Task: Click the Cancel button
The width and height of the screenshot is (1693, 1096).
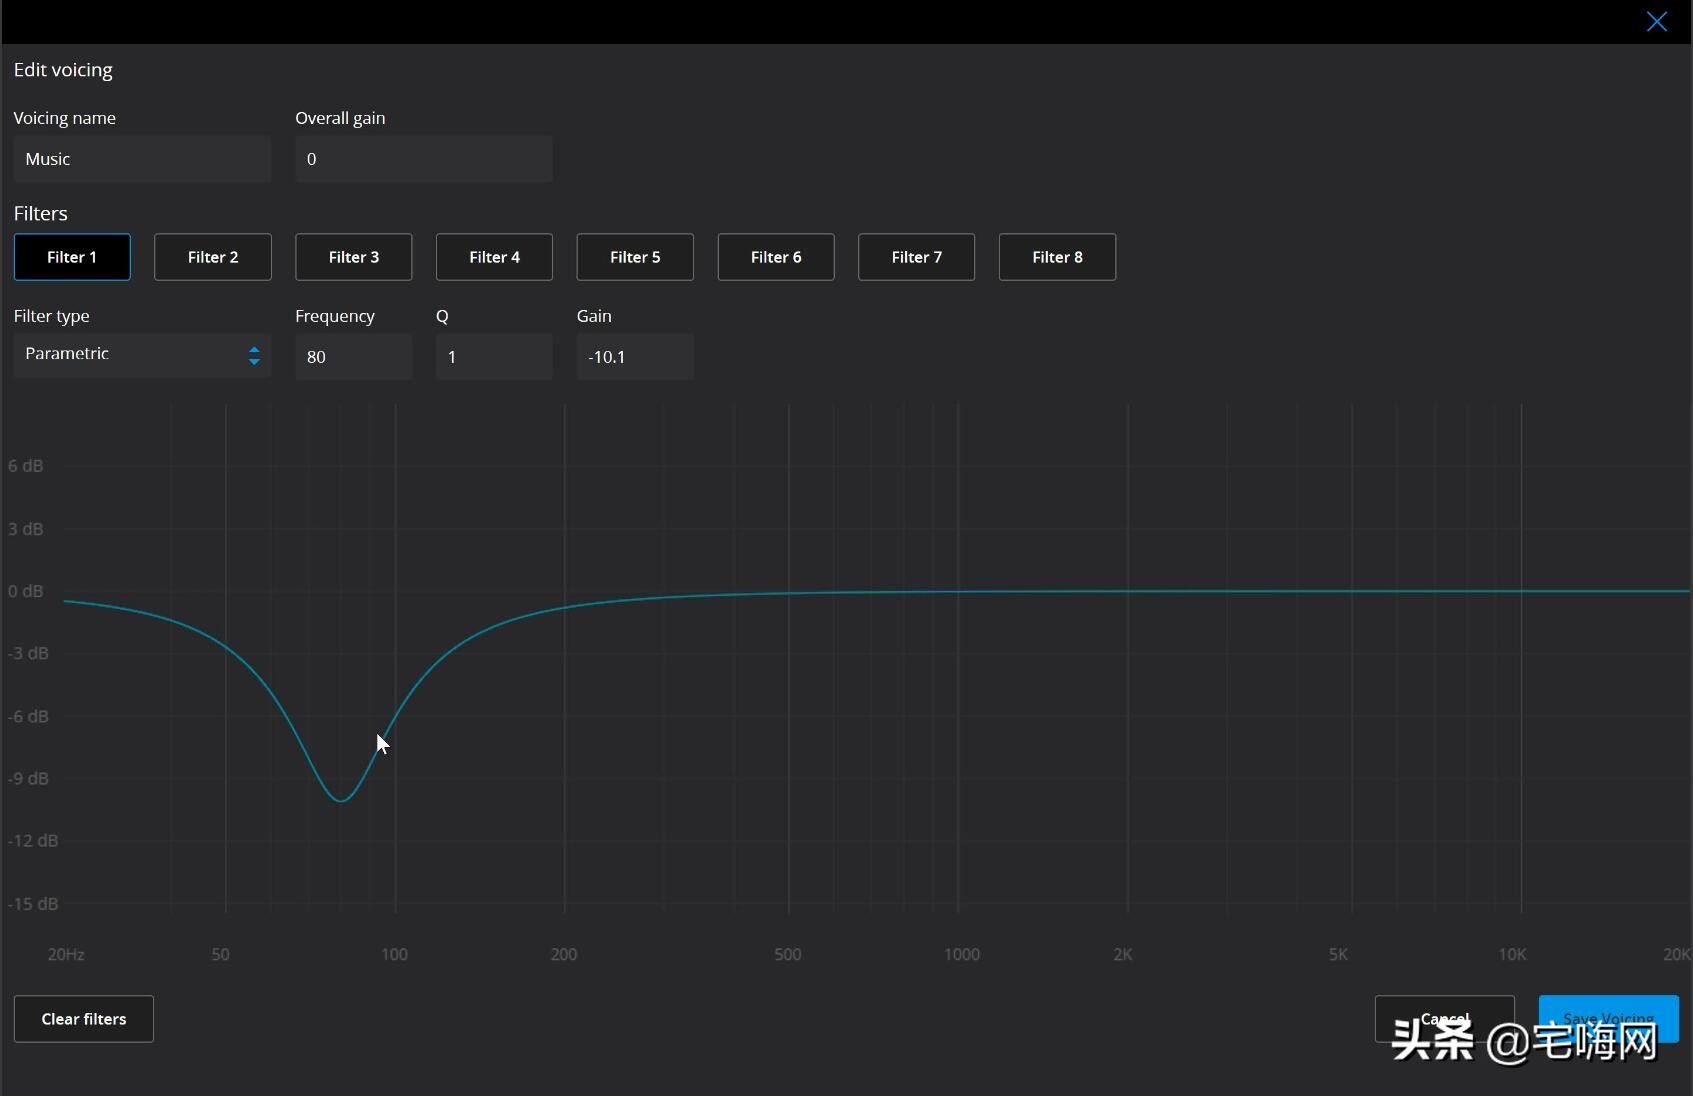Action: [x=1444, y=1018]
